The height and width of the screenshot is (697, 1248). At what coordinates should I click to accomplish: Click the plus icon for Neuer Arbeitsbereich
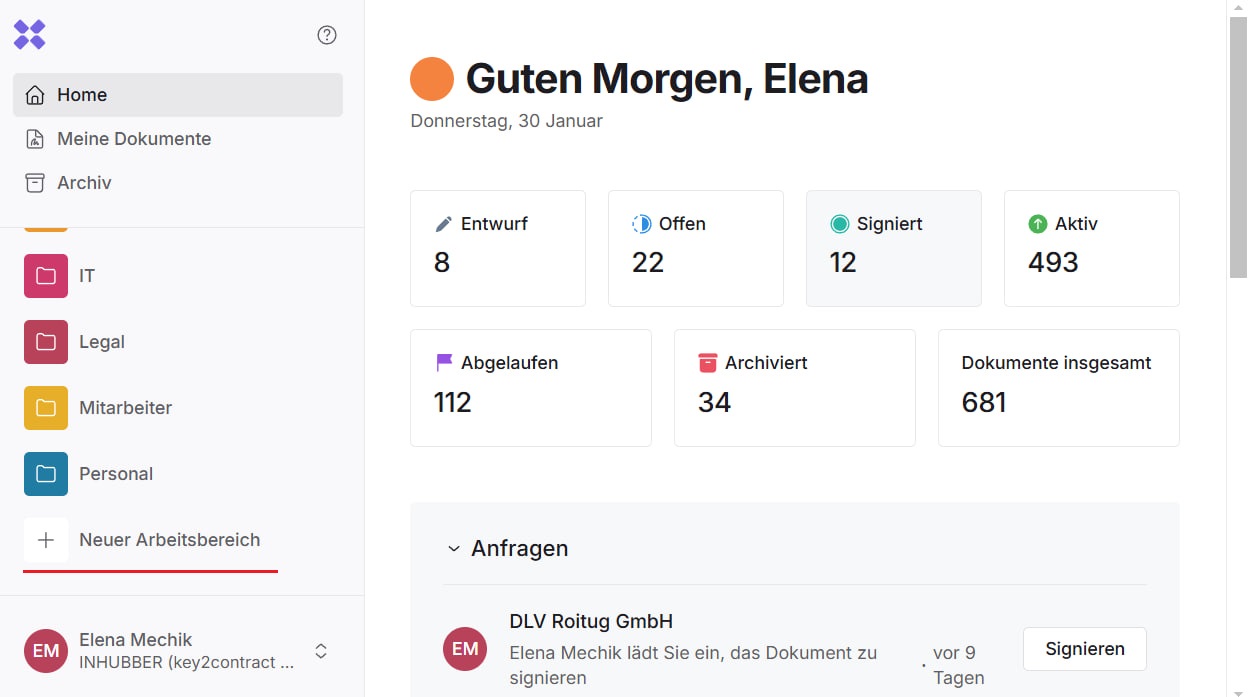click(x=46, y=540)
